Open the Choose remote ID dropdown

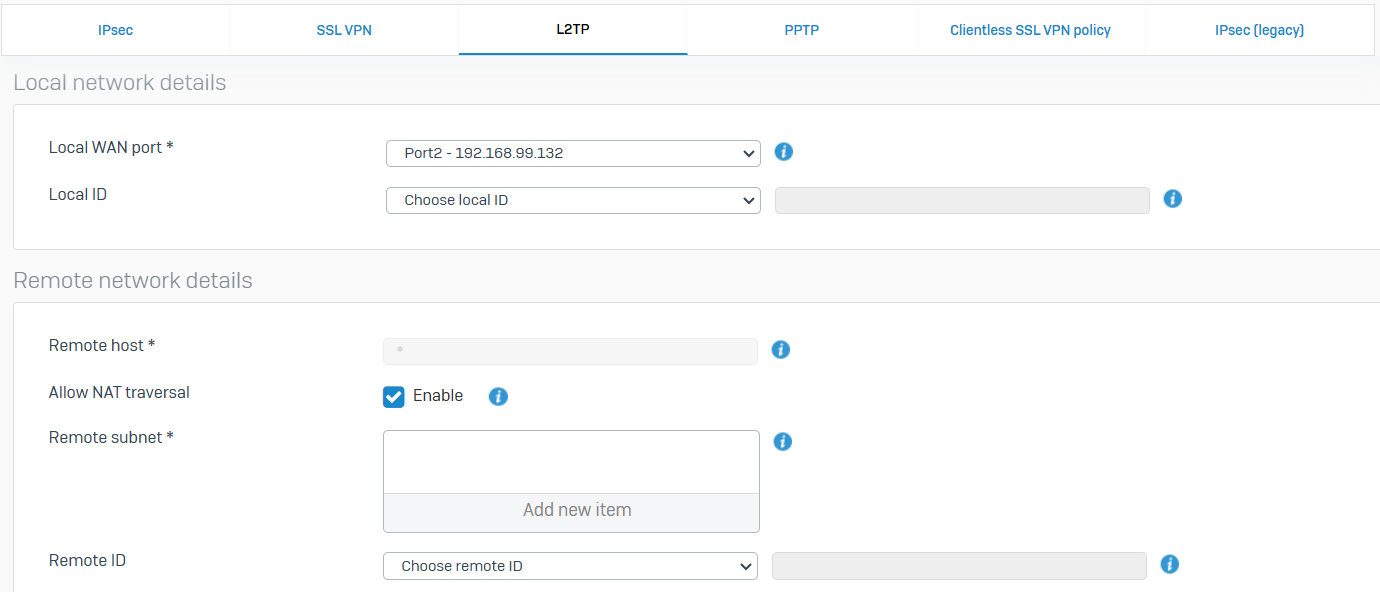(x=570, y=566)
